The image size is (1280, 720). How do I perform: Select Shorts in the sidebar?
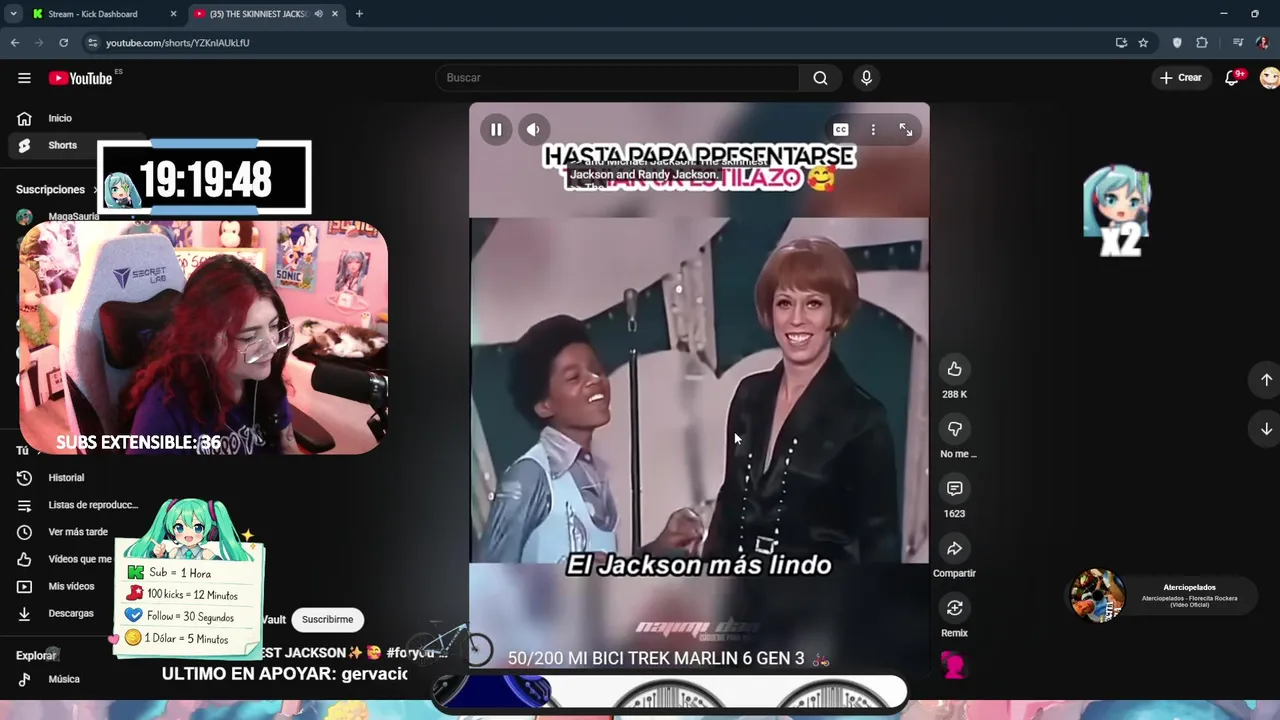62,145
